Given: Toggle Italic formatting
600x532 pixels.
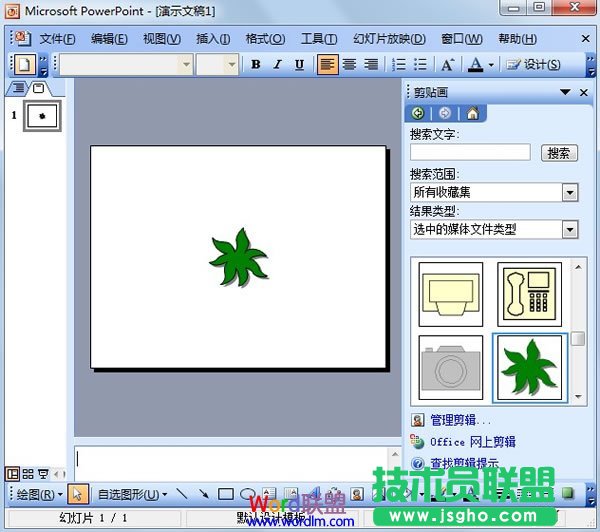Looking at the screenshot, I should (277, 64).
